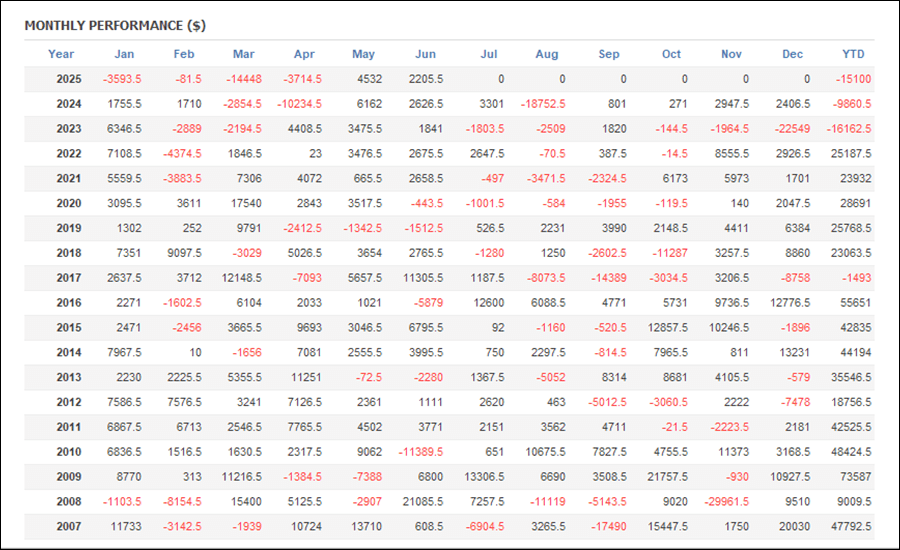Click the 2018 October value -11287
The image size is (900, 550).
670,253
